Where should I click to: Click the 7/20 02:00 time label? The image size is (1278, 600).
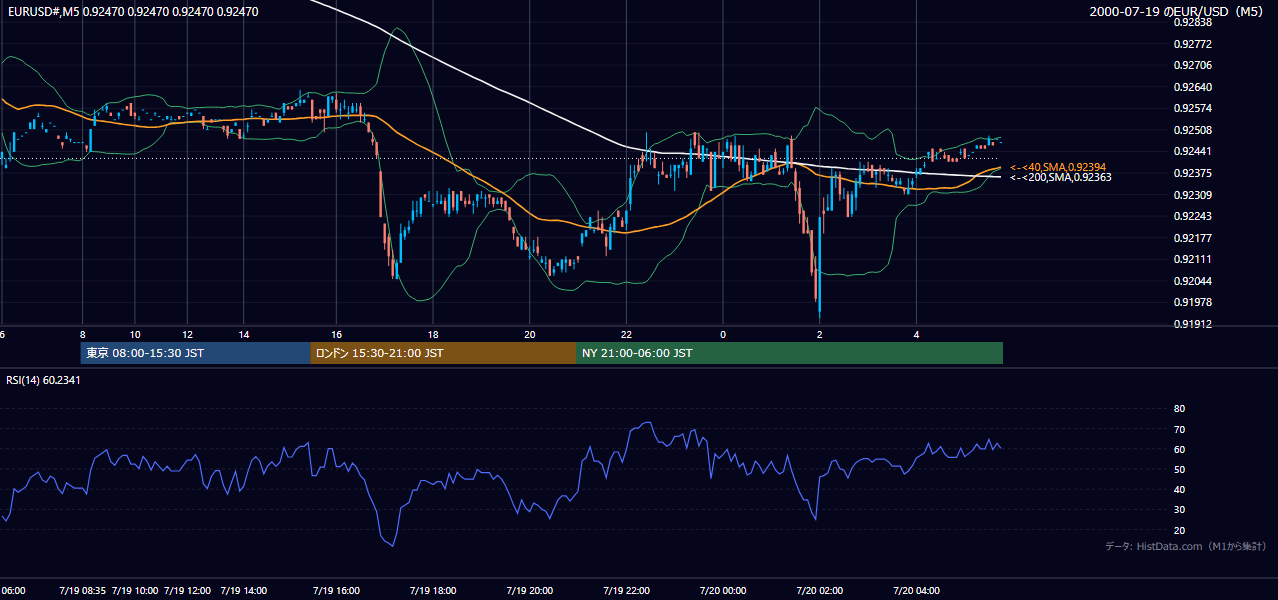[x=820, y=591]
